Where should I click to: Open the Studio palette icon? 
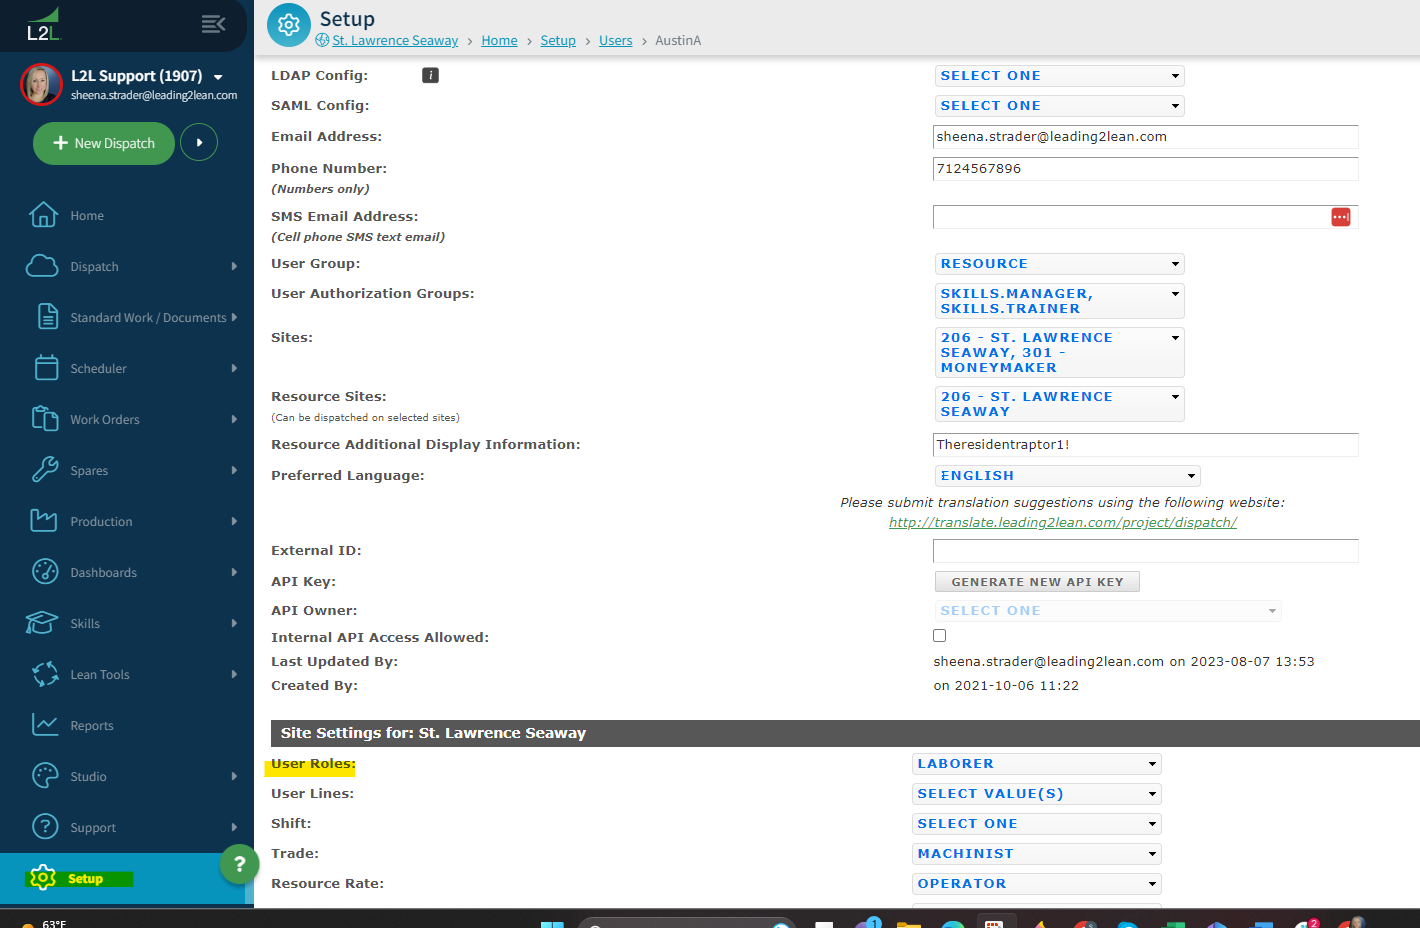click(x=45, y=776)
